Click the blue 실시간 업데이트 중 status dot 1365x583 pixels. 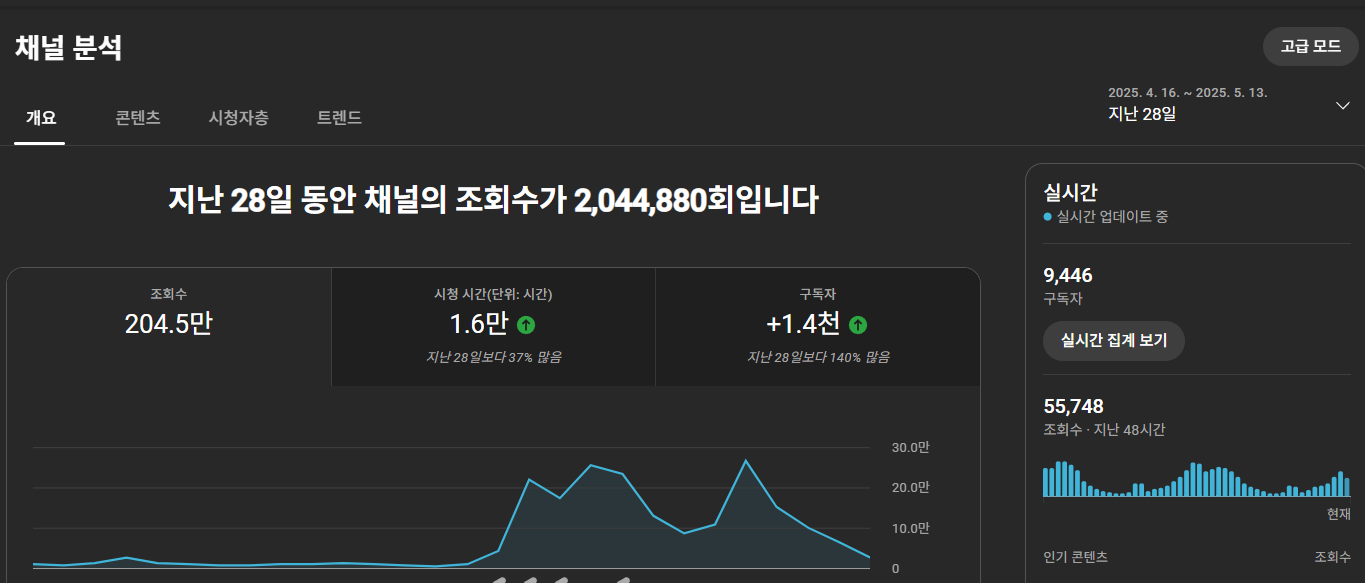tap(1047, 217)
